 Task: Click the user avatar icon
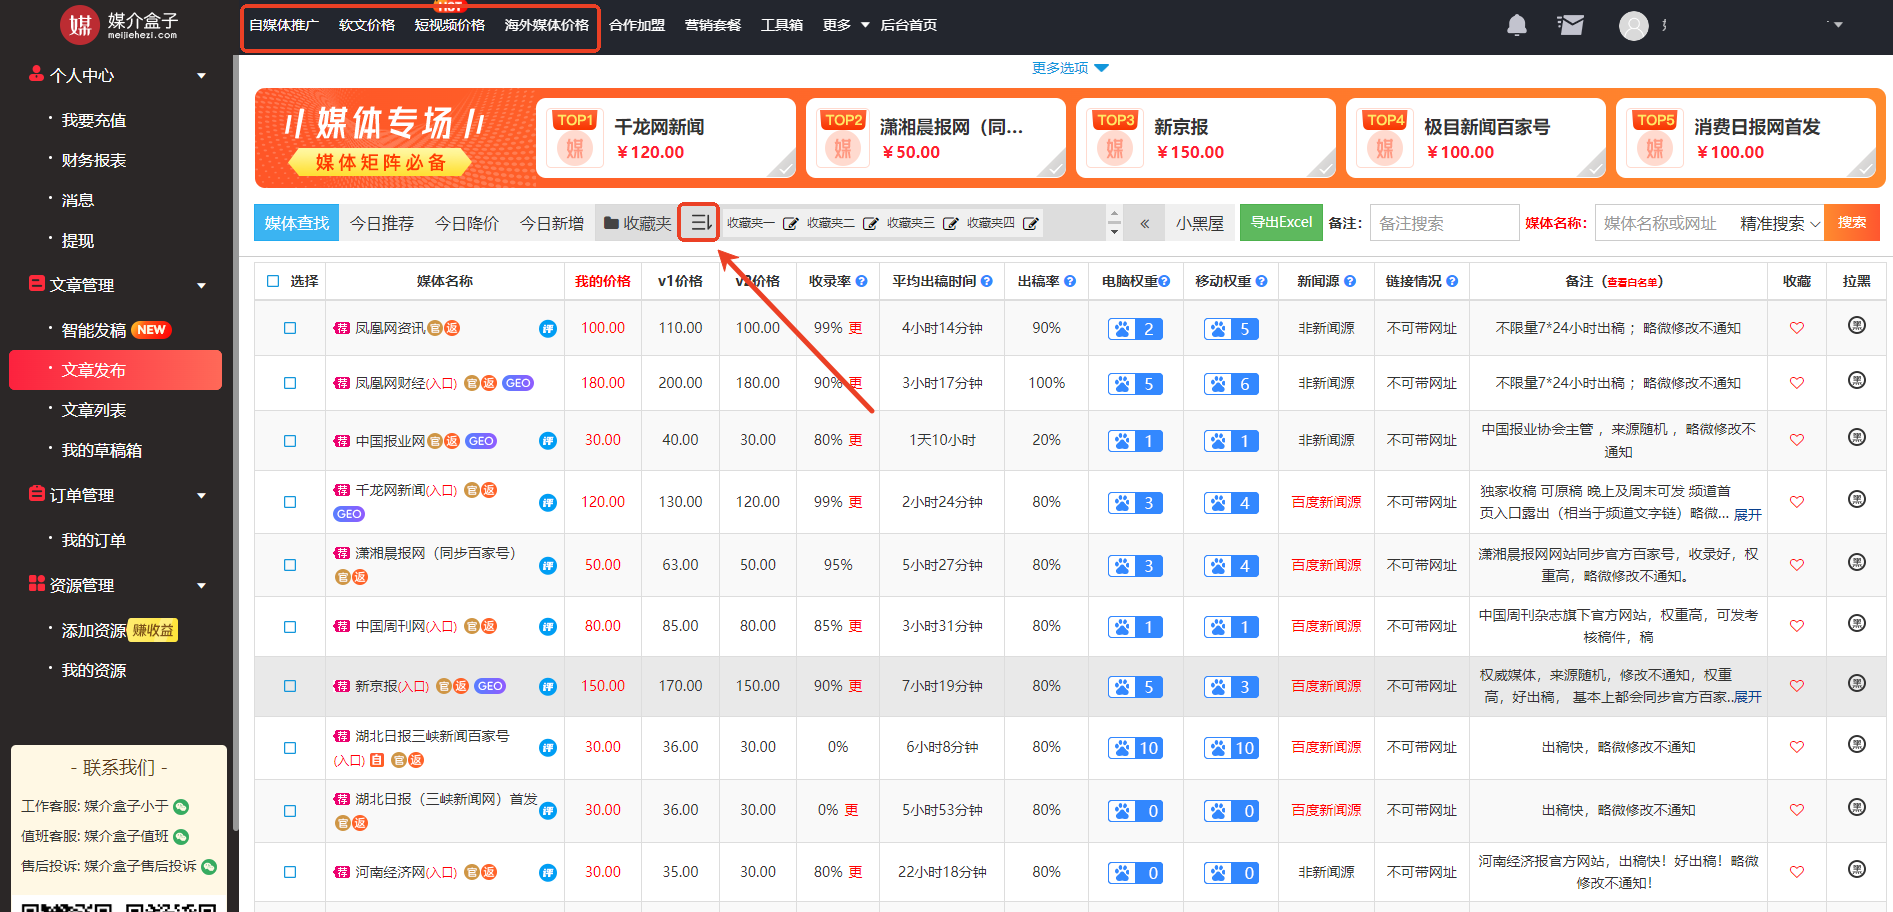click(1633, 26)
